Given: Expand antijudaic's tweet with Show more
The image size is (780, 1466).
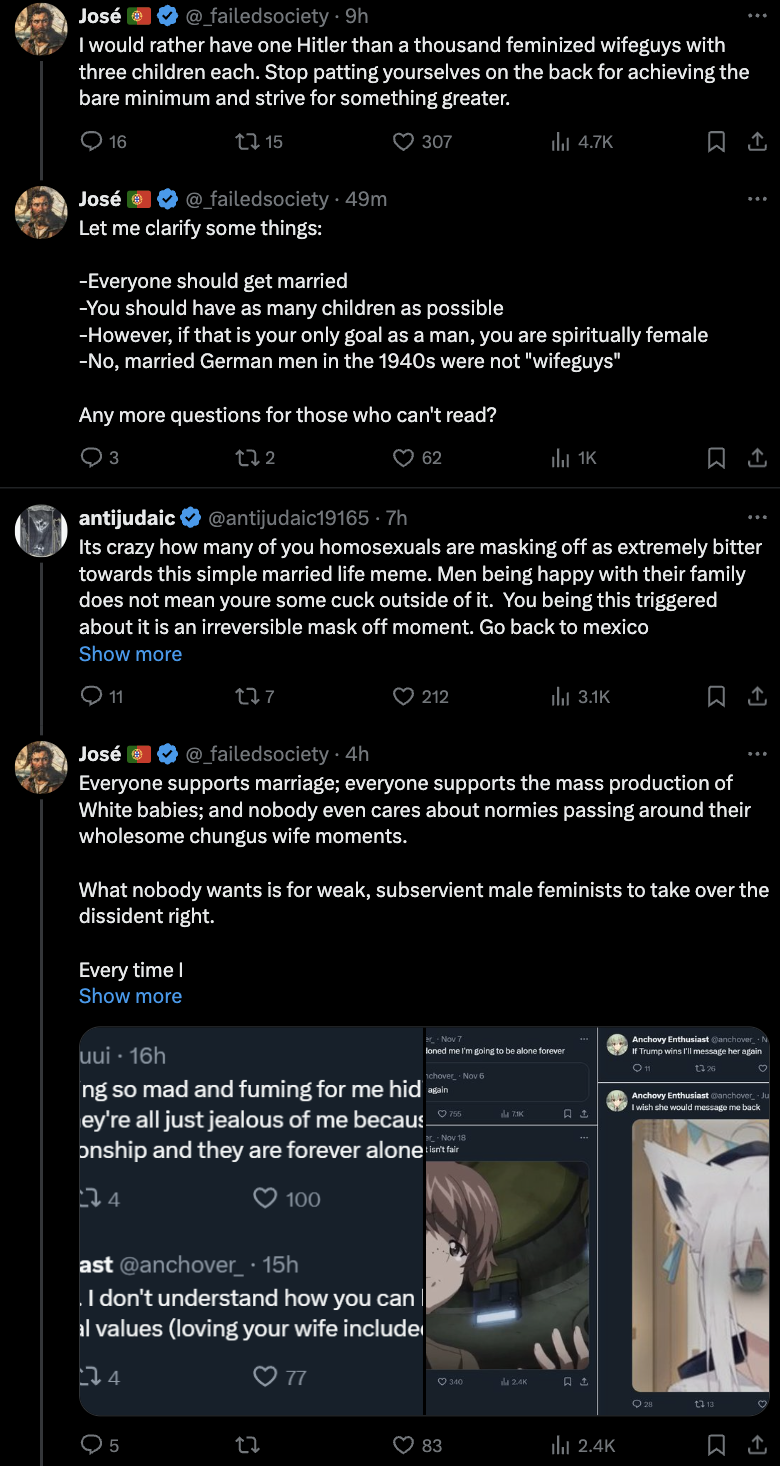Looking at the screenshot, I should [x=130, y=654].
